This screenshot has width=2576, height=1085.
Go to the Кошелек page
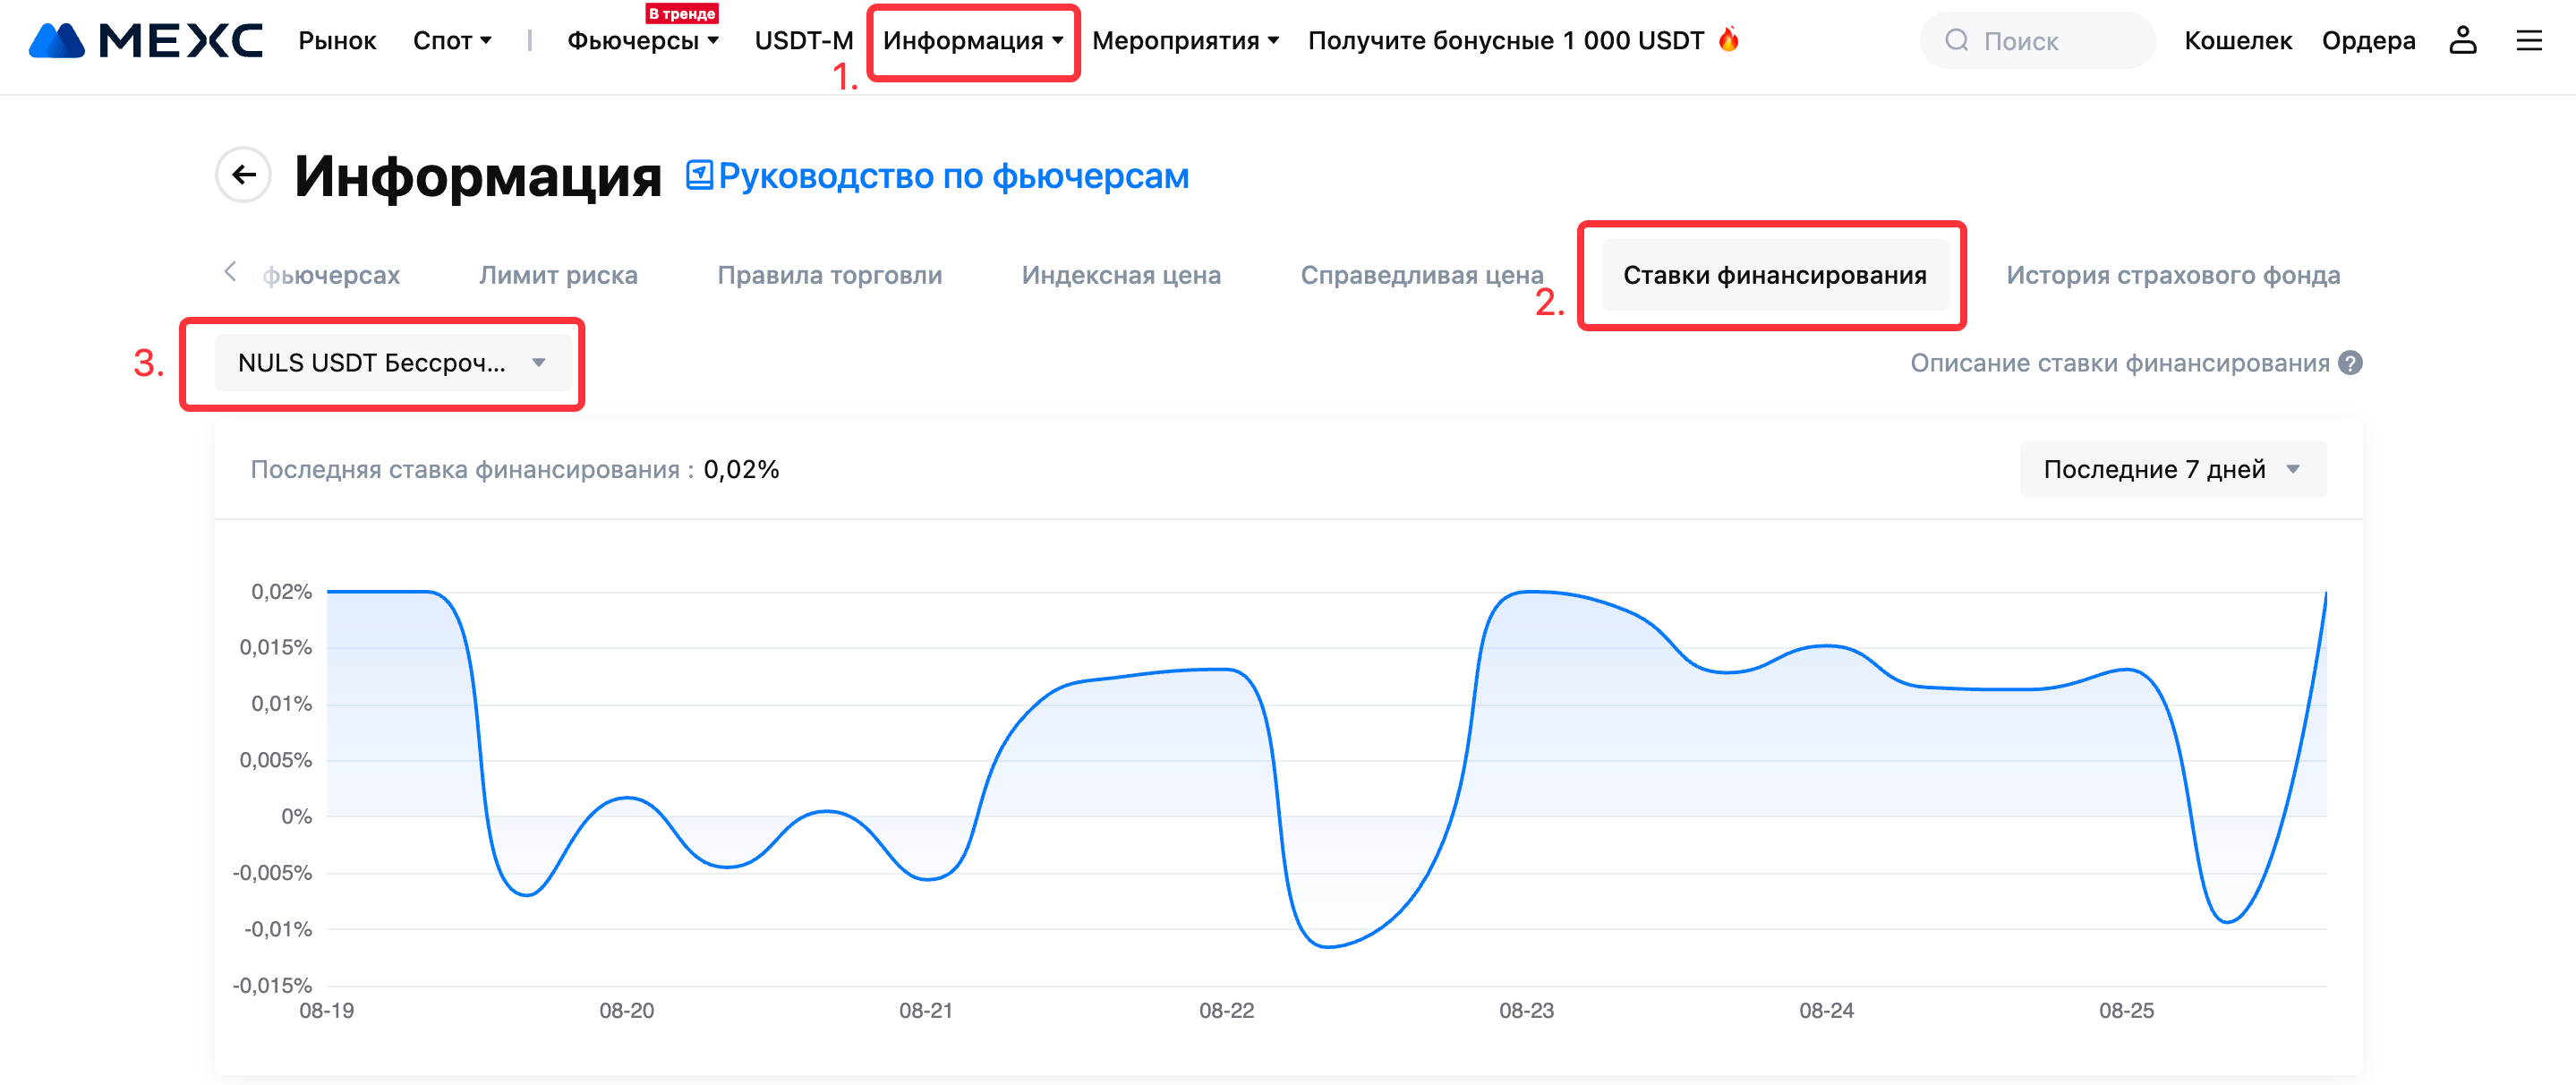point(2237,41)
